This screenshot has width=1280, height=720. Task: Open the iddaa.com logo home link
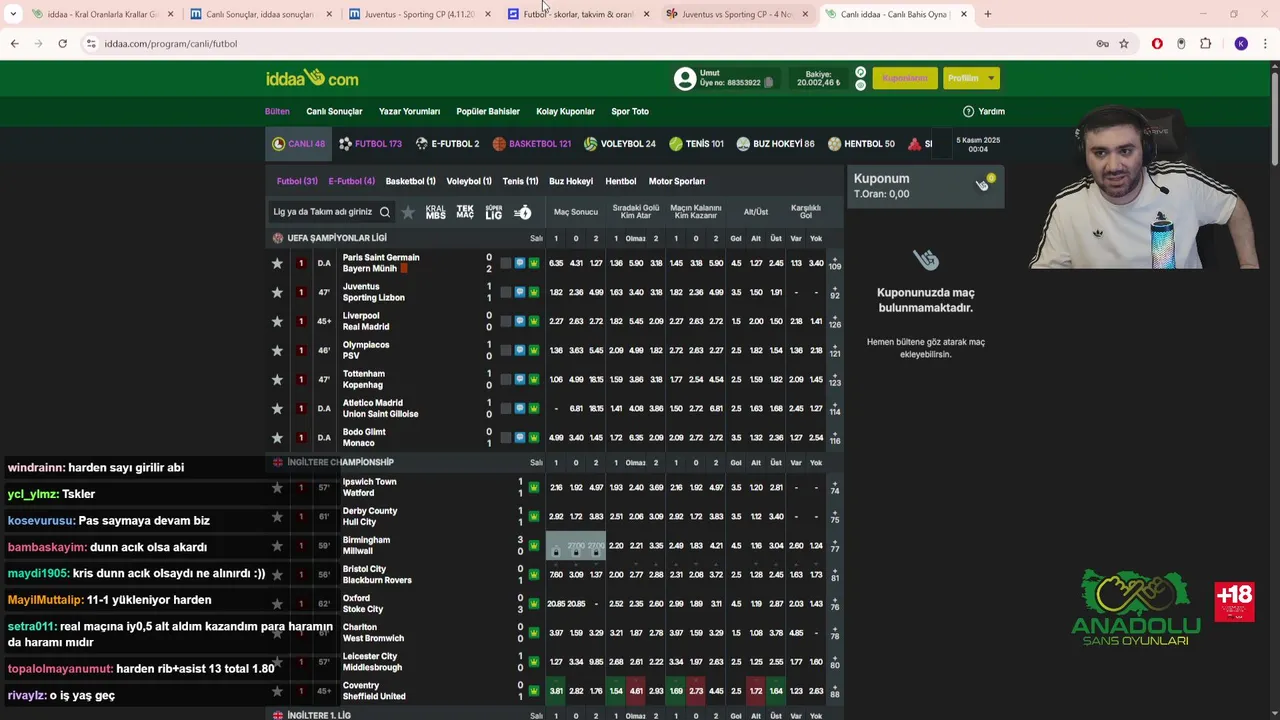312,78
